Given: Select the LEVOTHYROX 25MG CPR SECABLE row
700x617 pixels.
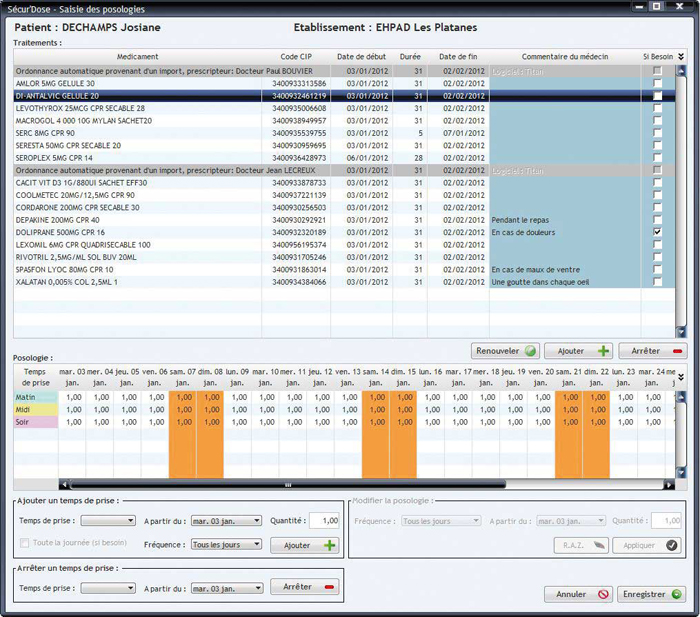Looking at the screenshot, I should click(x=138, y=108).
